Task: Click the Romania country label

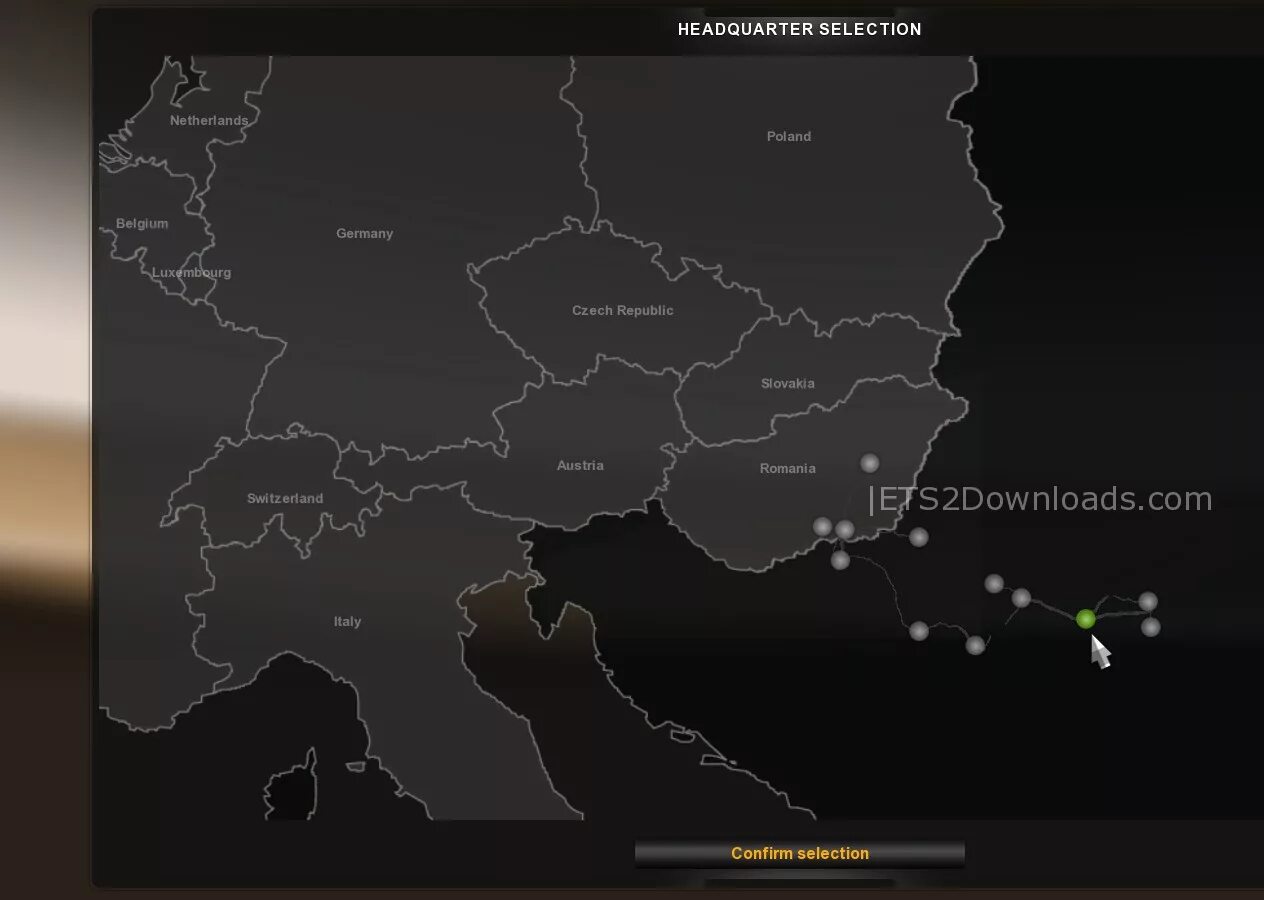Action: [788, 469]
